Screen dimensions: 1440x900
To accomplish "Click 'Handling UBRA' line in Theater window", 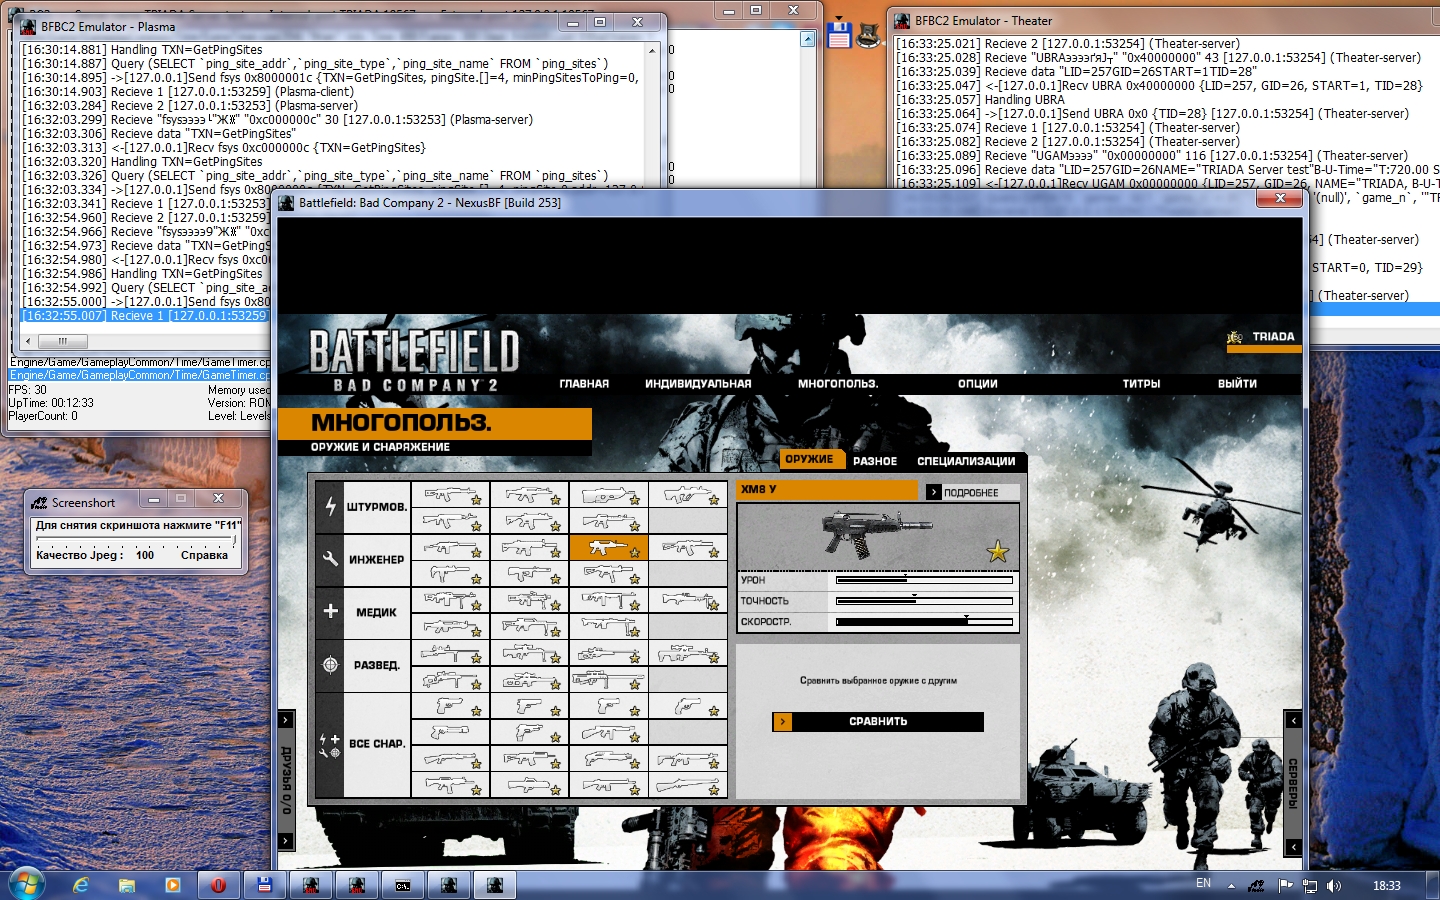I will (980, 100).
